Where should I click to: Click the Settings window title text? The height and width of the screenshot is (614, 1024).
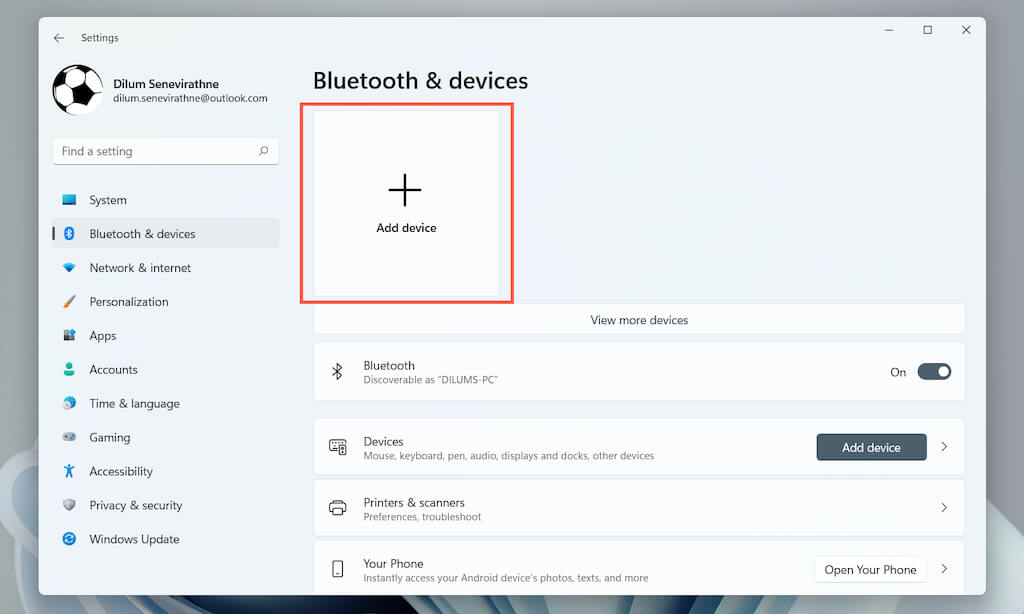pyautogui.click(x=100, y=38)
